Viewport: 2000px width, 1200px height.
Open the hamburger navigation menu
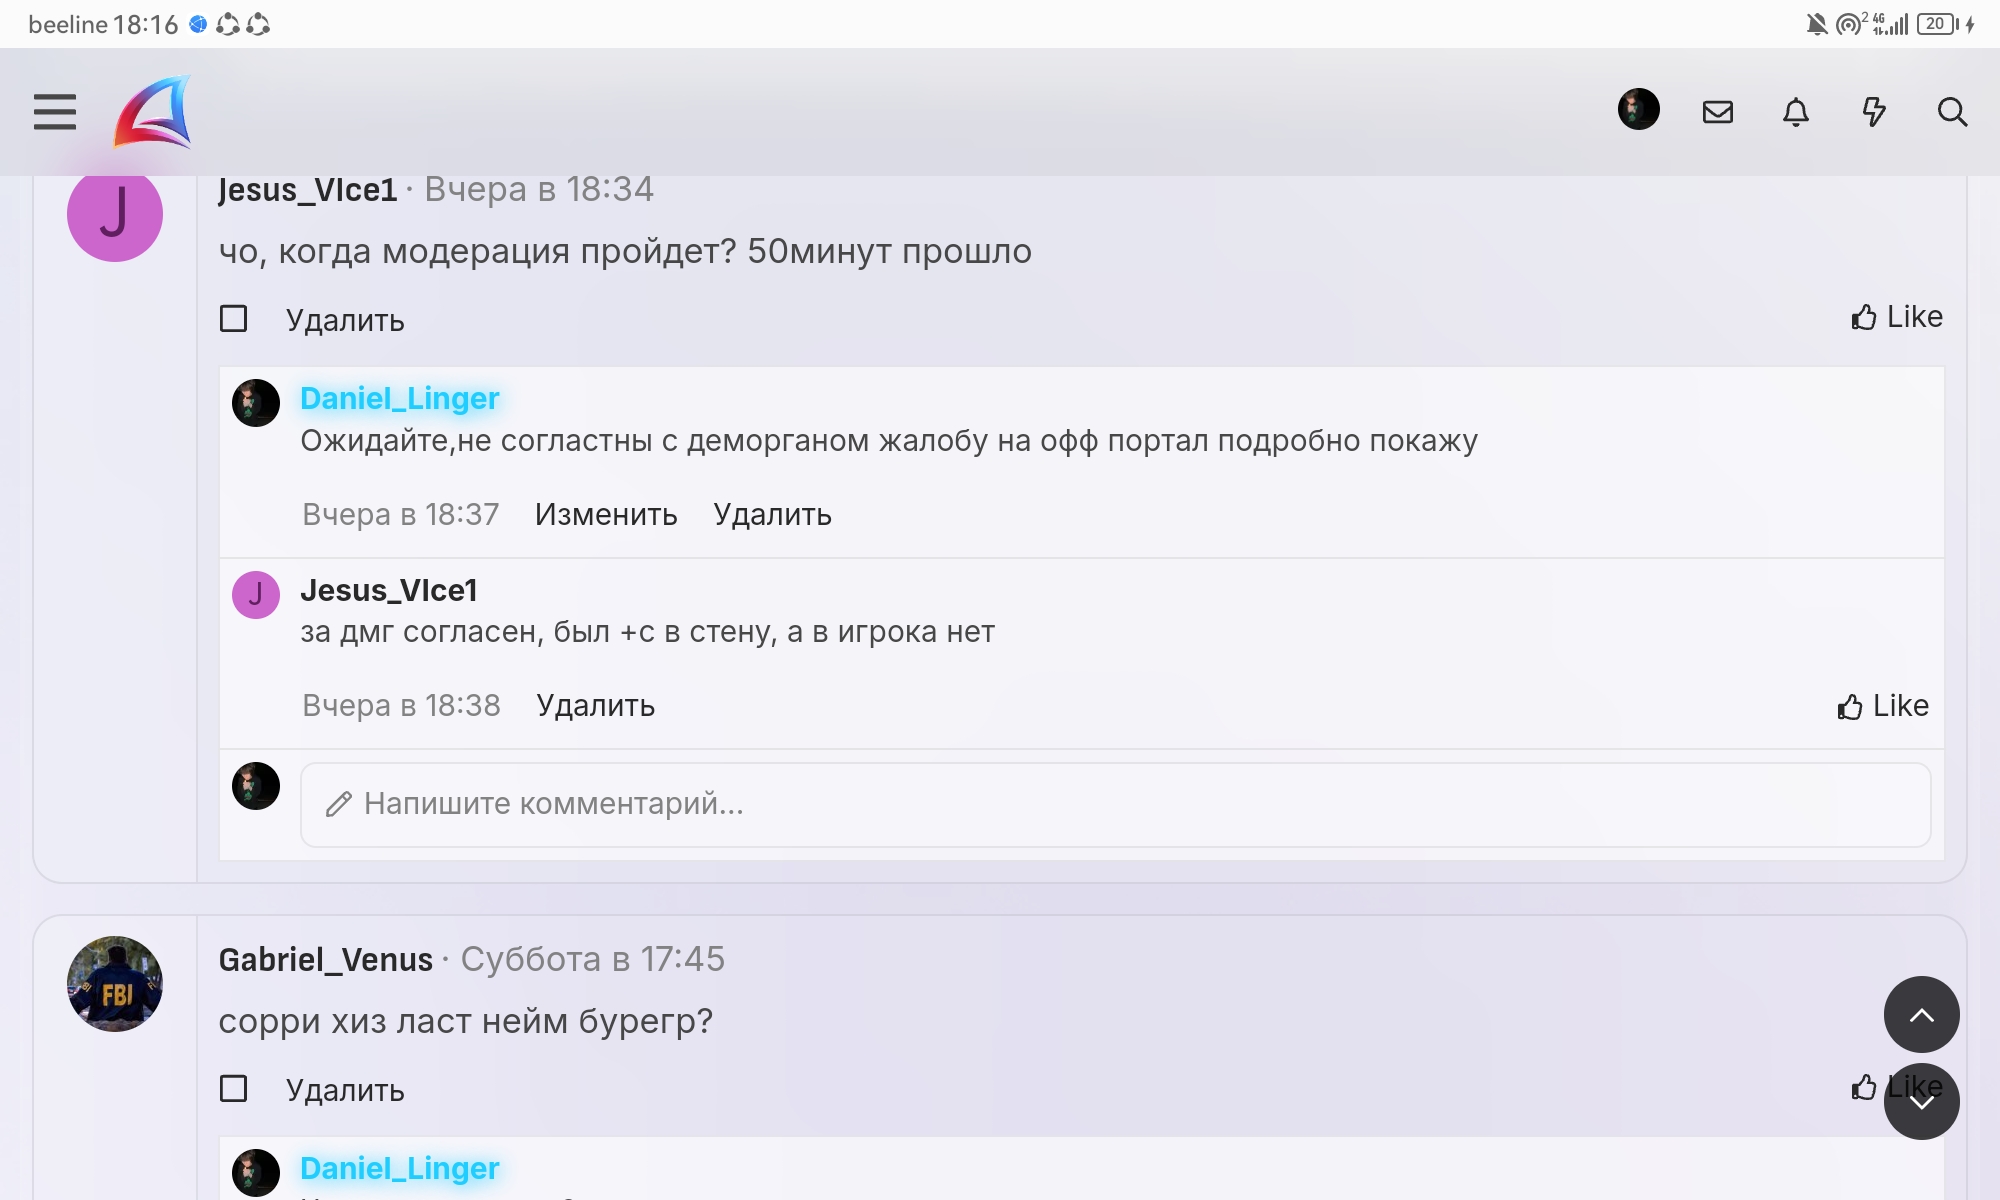click(x=54, y=111)
